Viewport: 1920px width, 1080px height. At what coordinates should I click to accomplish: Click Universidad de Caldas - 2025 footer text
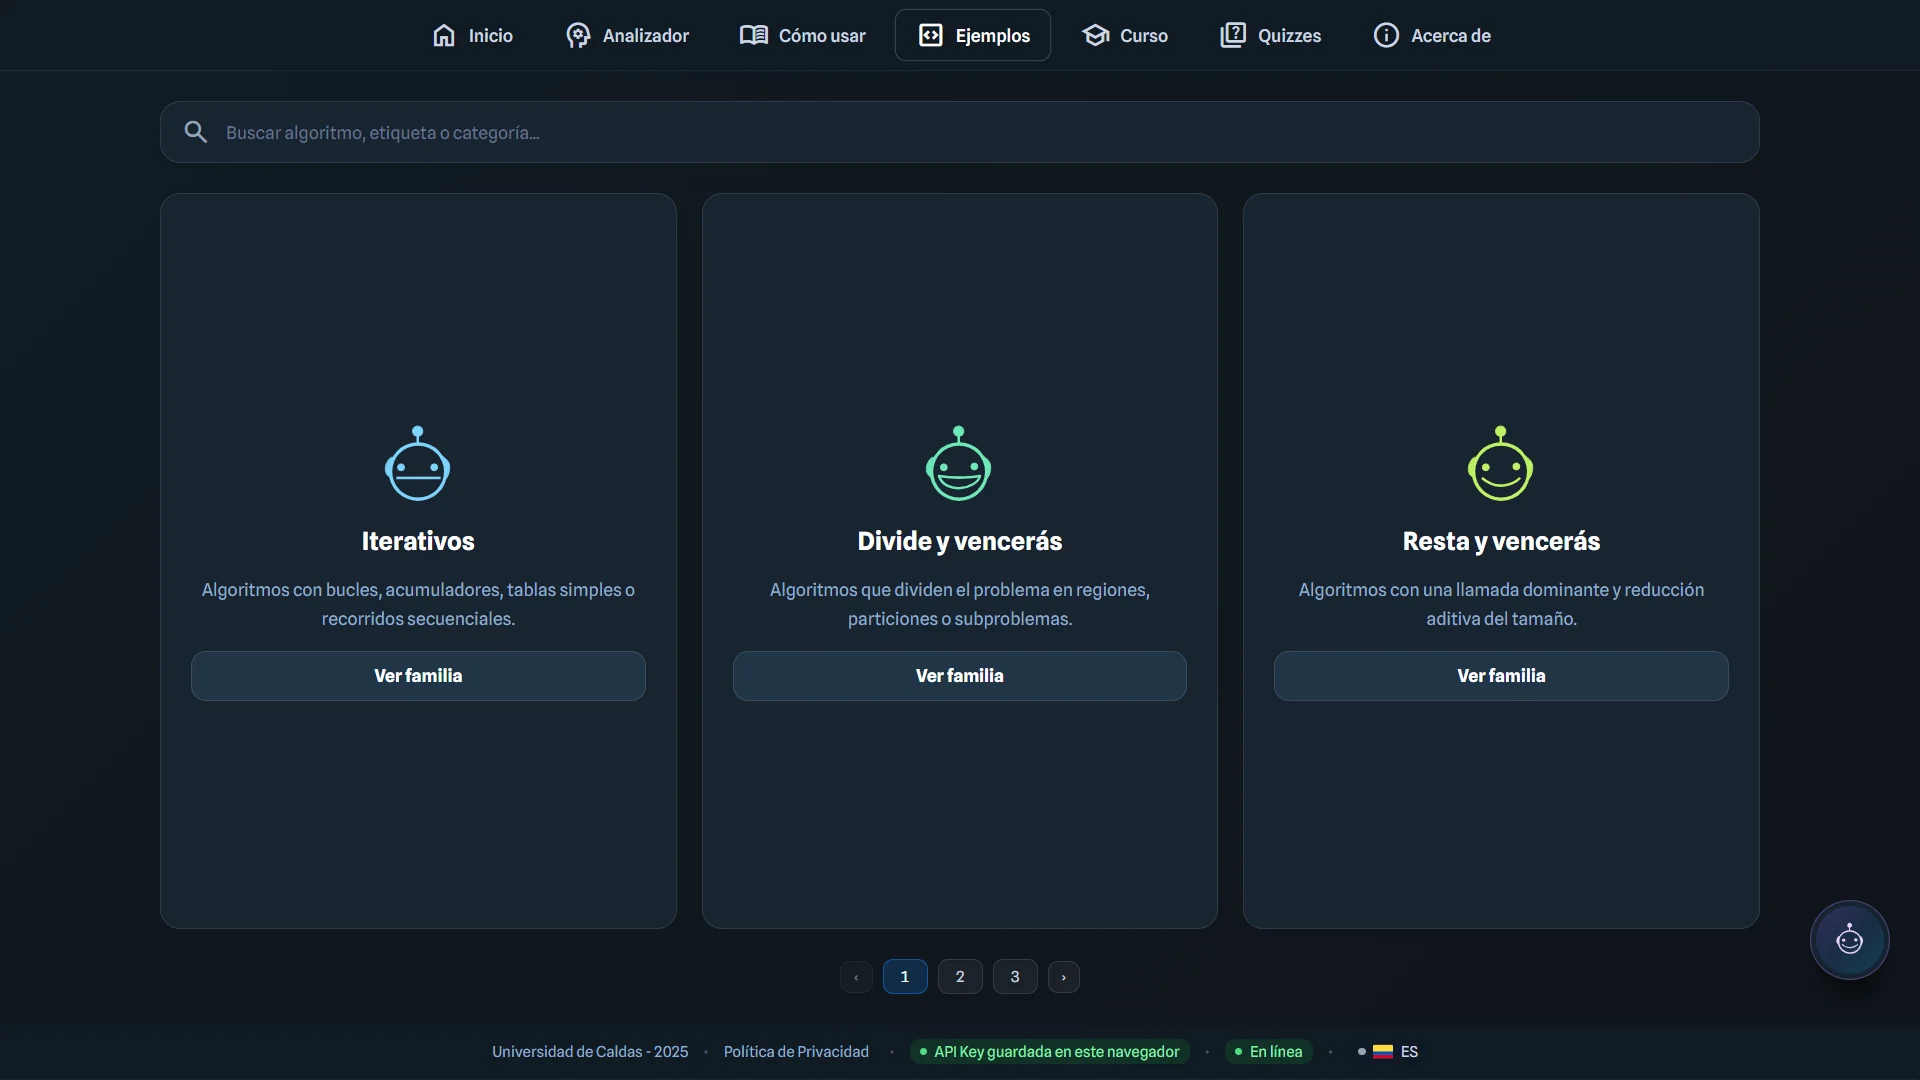point(590,1052)
